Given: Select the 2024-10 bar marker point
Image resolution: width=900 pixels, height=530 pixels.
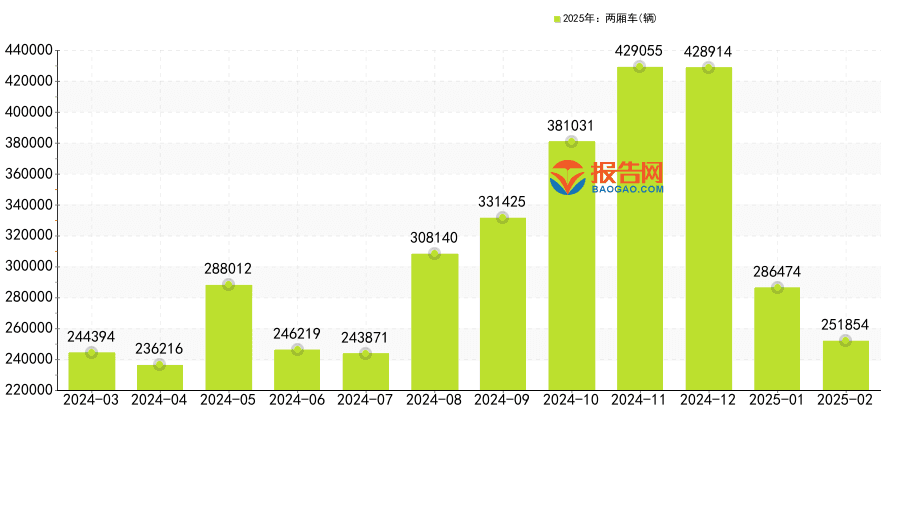Looking at the screenshot, I should pos(571,141).
